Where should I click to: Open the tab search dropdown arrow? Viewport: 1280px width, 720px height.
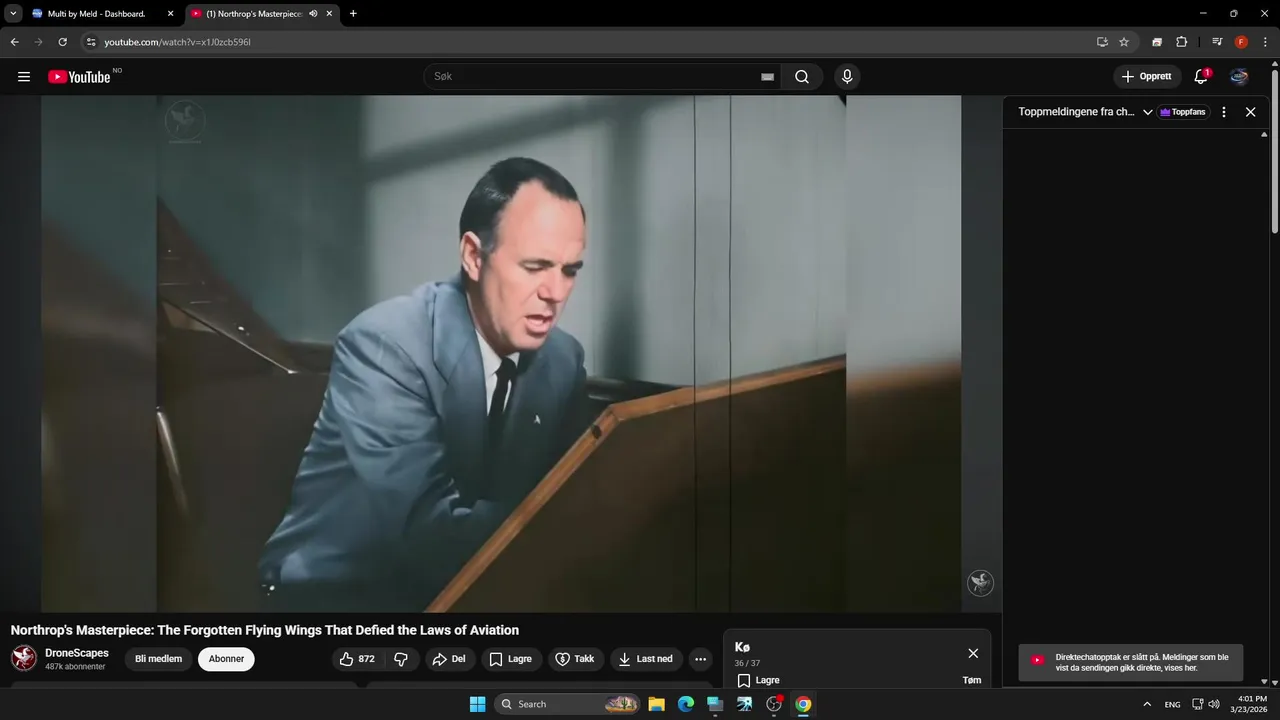13,14
